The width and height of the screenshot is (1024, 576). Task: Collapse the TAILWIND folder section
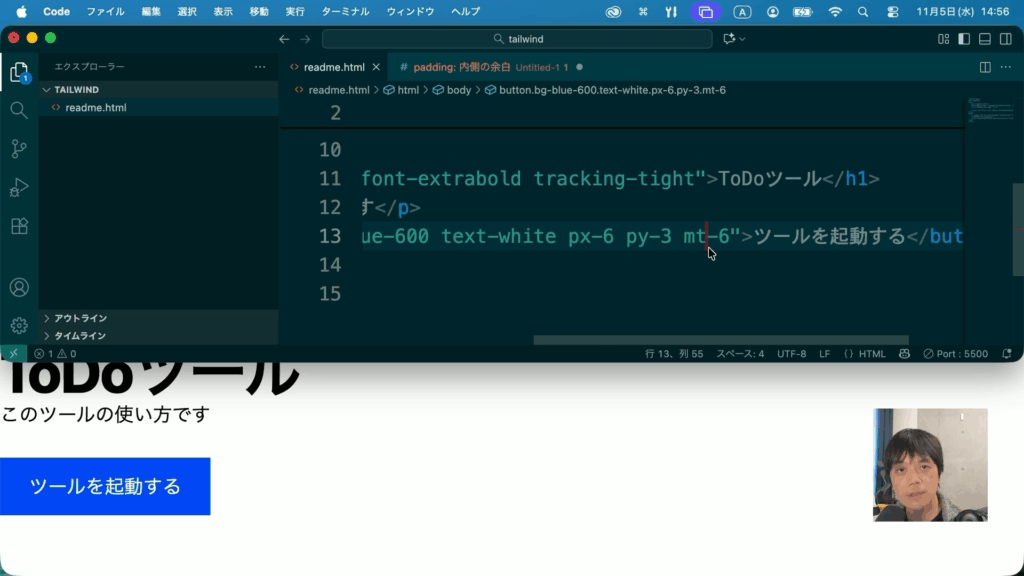76,90
